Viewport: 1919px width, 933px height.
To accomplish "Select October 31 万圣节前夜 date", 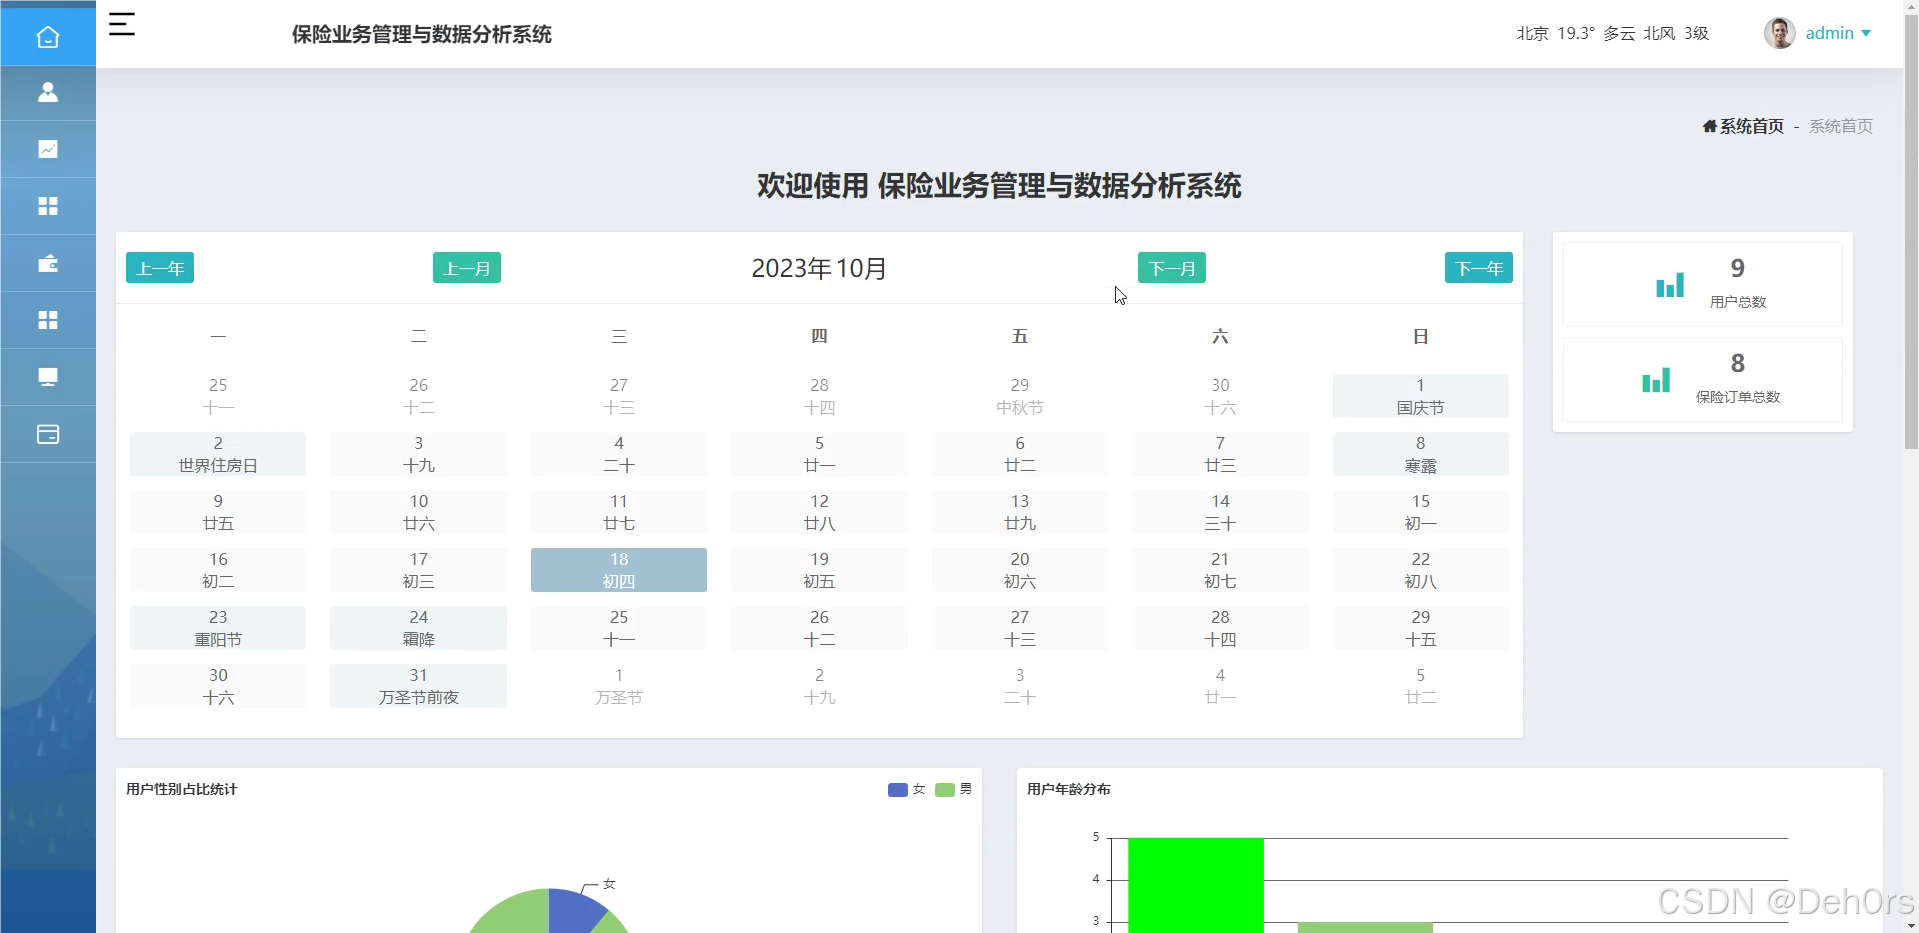I will click(x=418, y=686).
